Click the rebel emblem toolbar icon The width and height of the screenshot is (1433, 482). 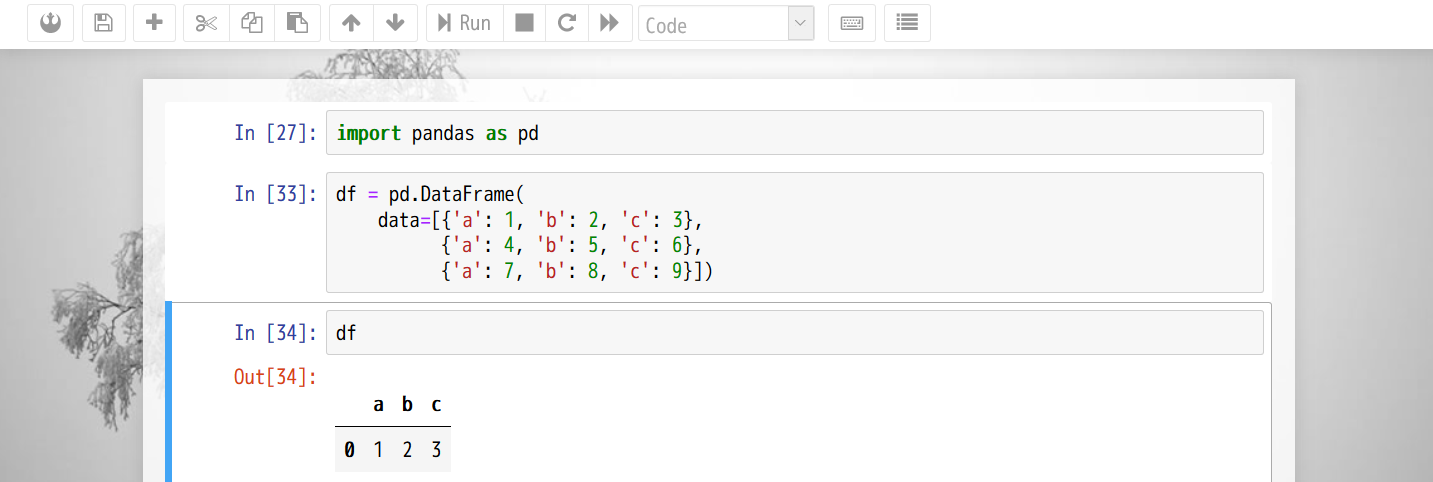51,23
